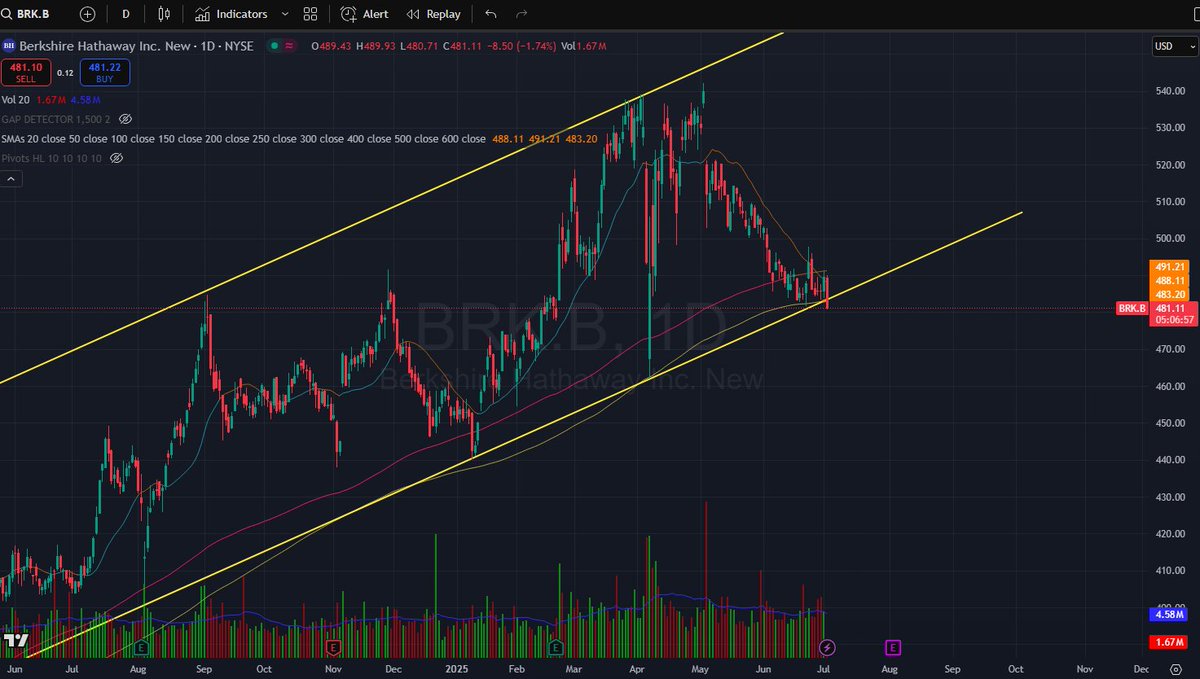Click the purple upcoming earnings E marker
1200x679 pixels.
(892, 648)
